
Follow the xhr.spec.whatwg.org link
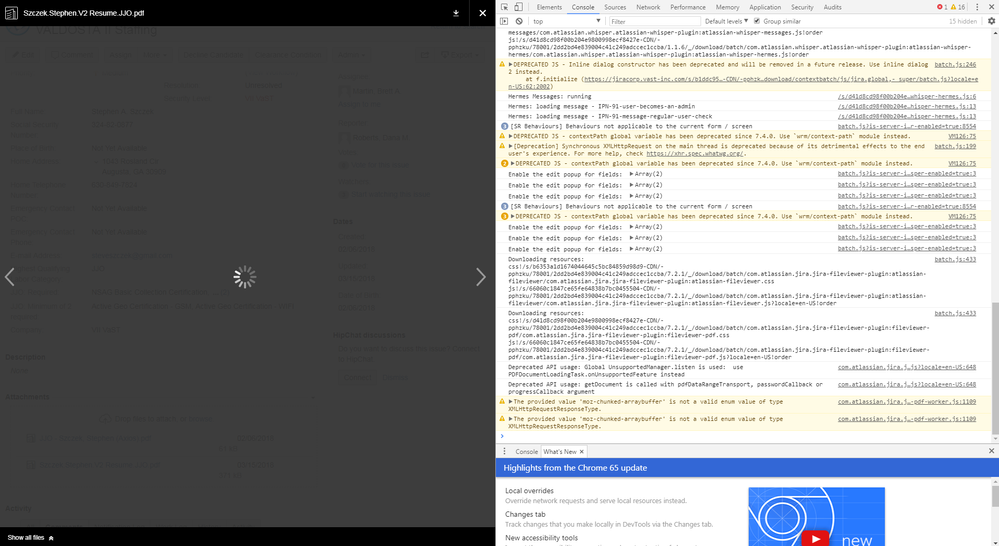(x=694, y=154)
